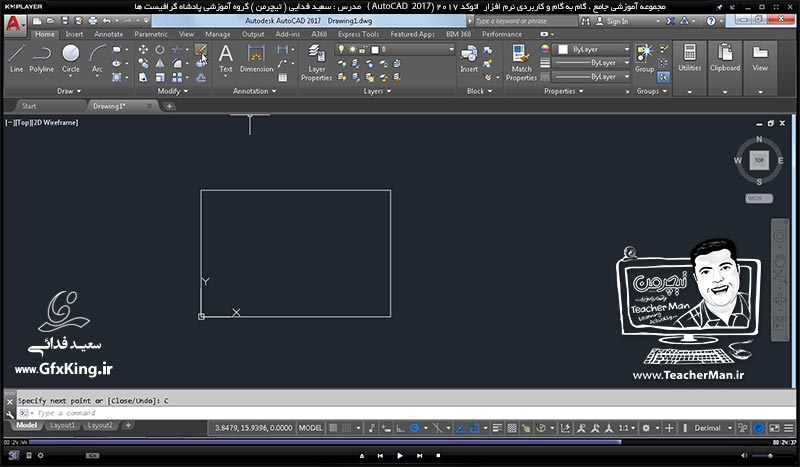800x467 pixels.
Task: Click Sign In button
Action: point(612,21)
